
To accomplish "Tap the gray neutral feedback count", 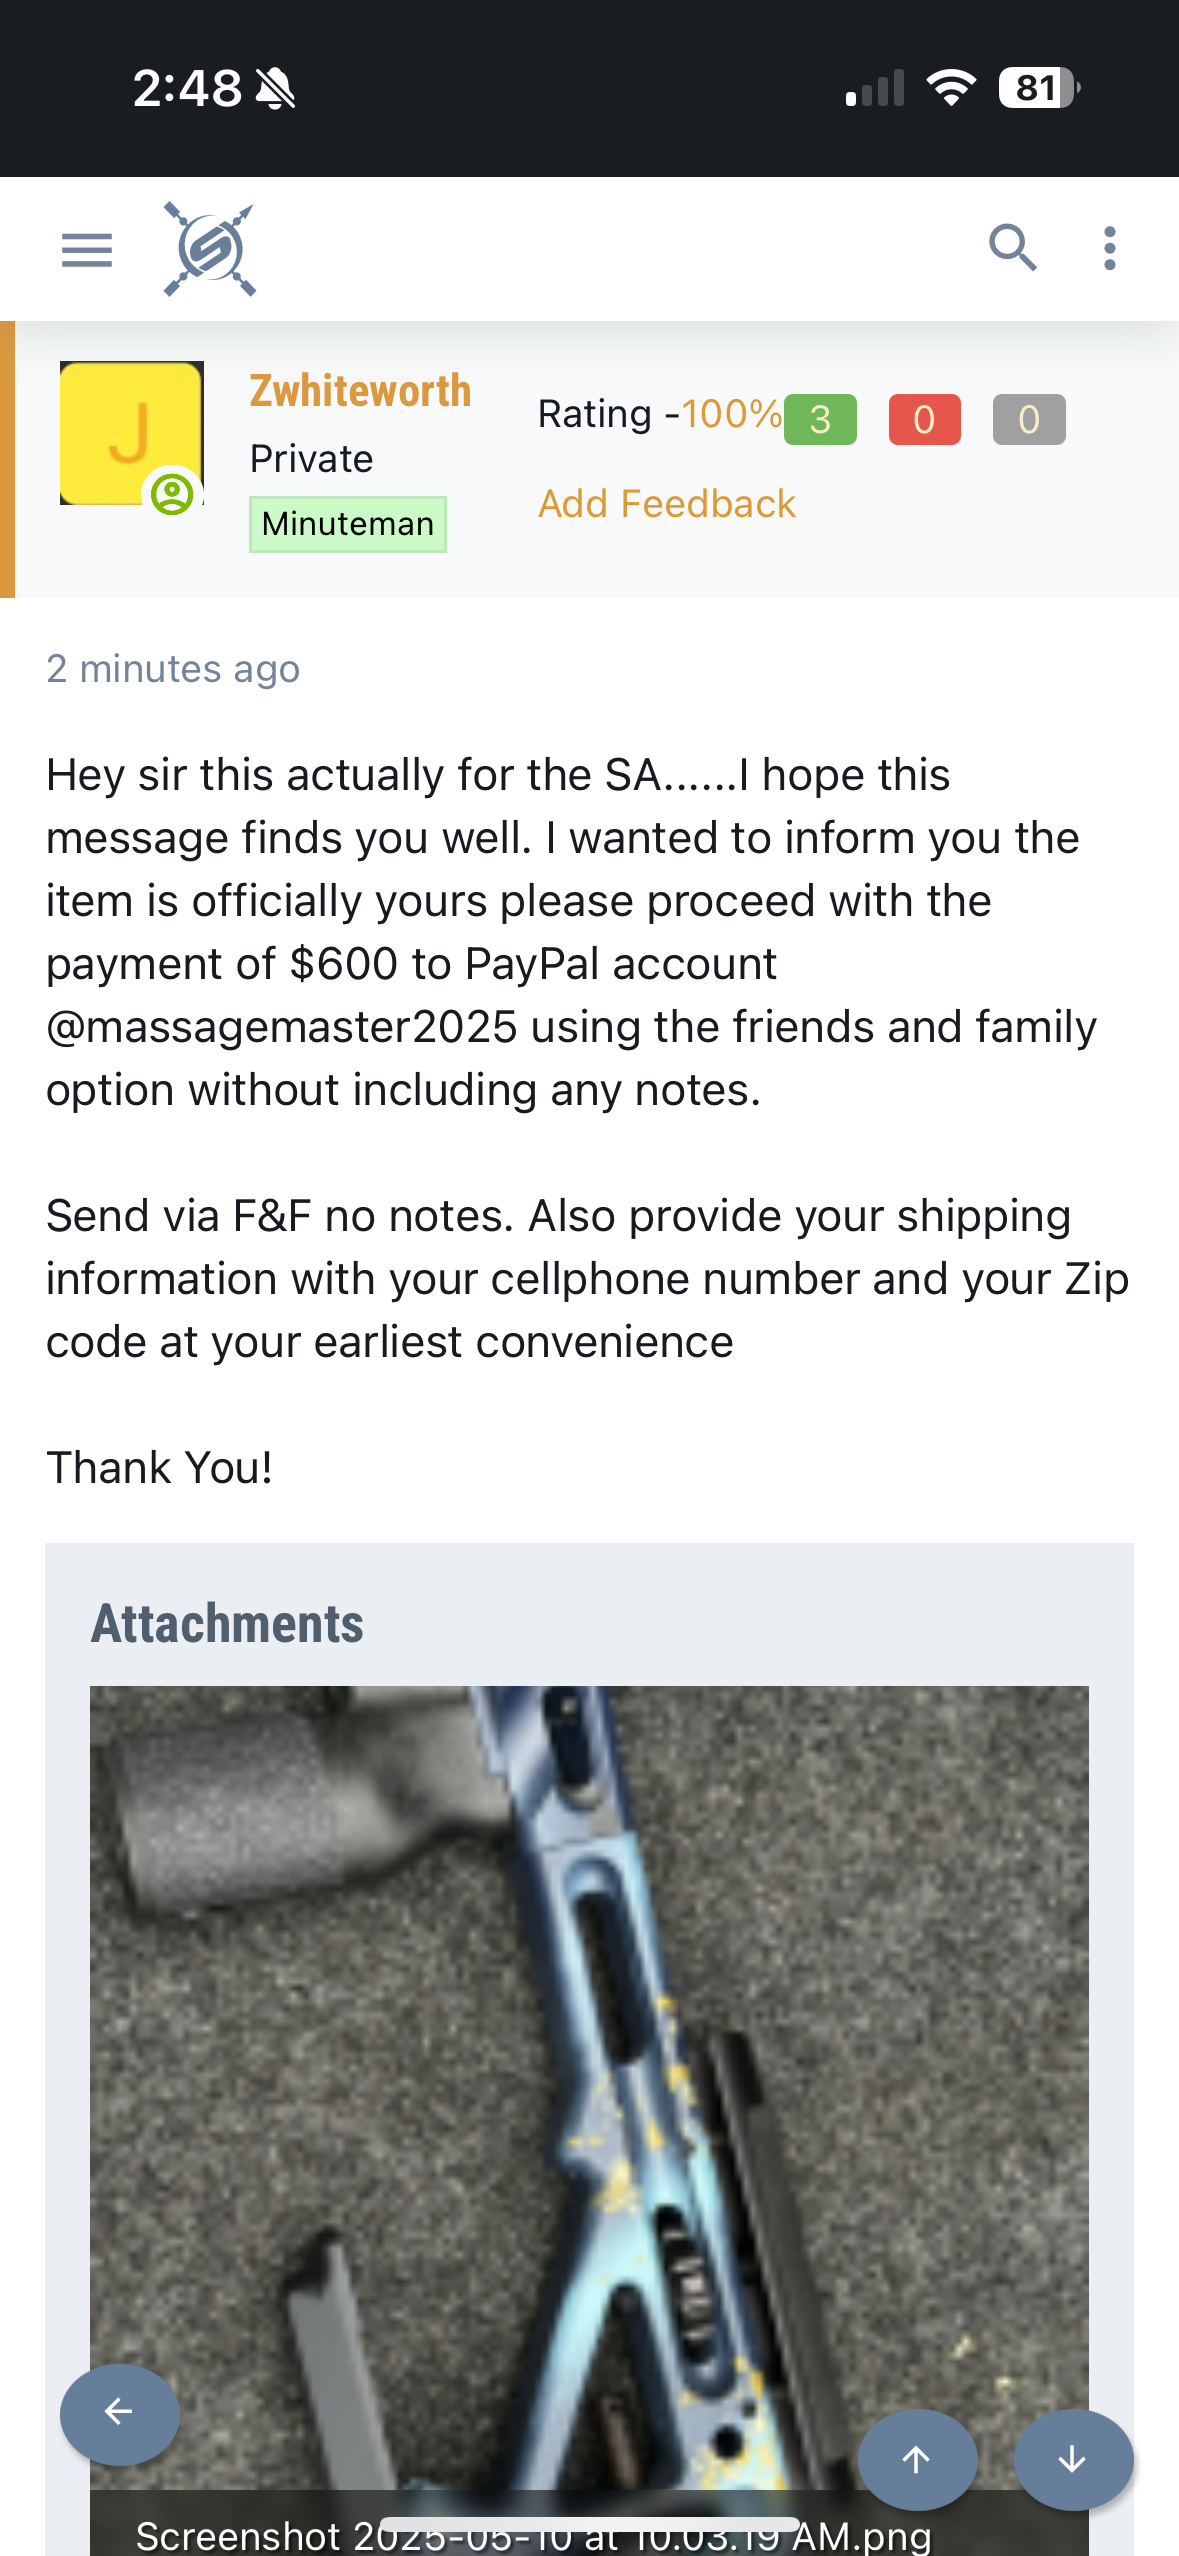I will coord(1029,419).
